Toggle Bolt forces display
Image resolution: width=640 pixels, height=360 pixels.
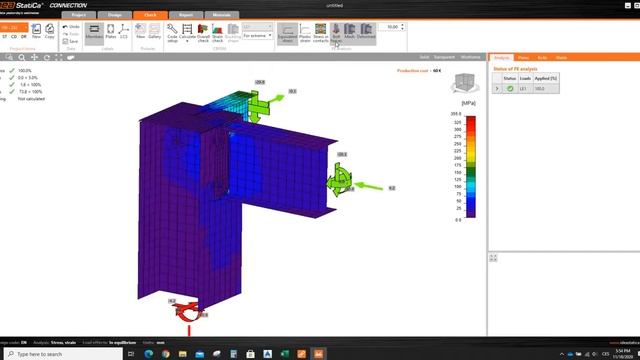(x=336, y=33)
